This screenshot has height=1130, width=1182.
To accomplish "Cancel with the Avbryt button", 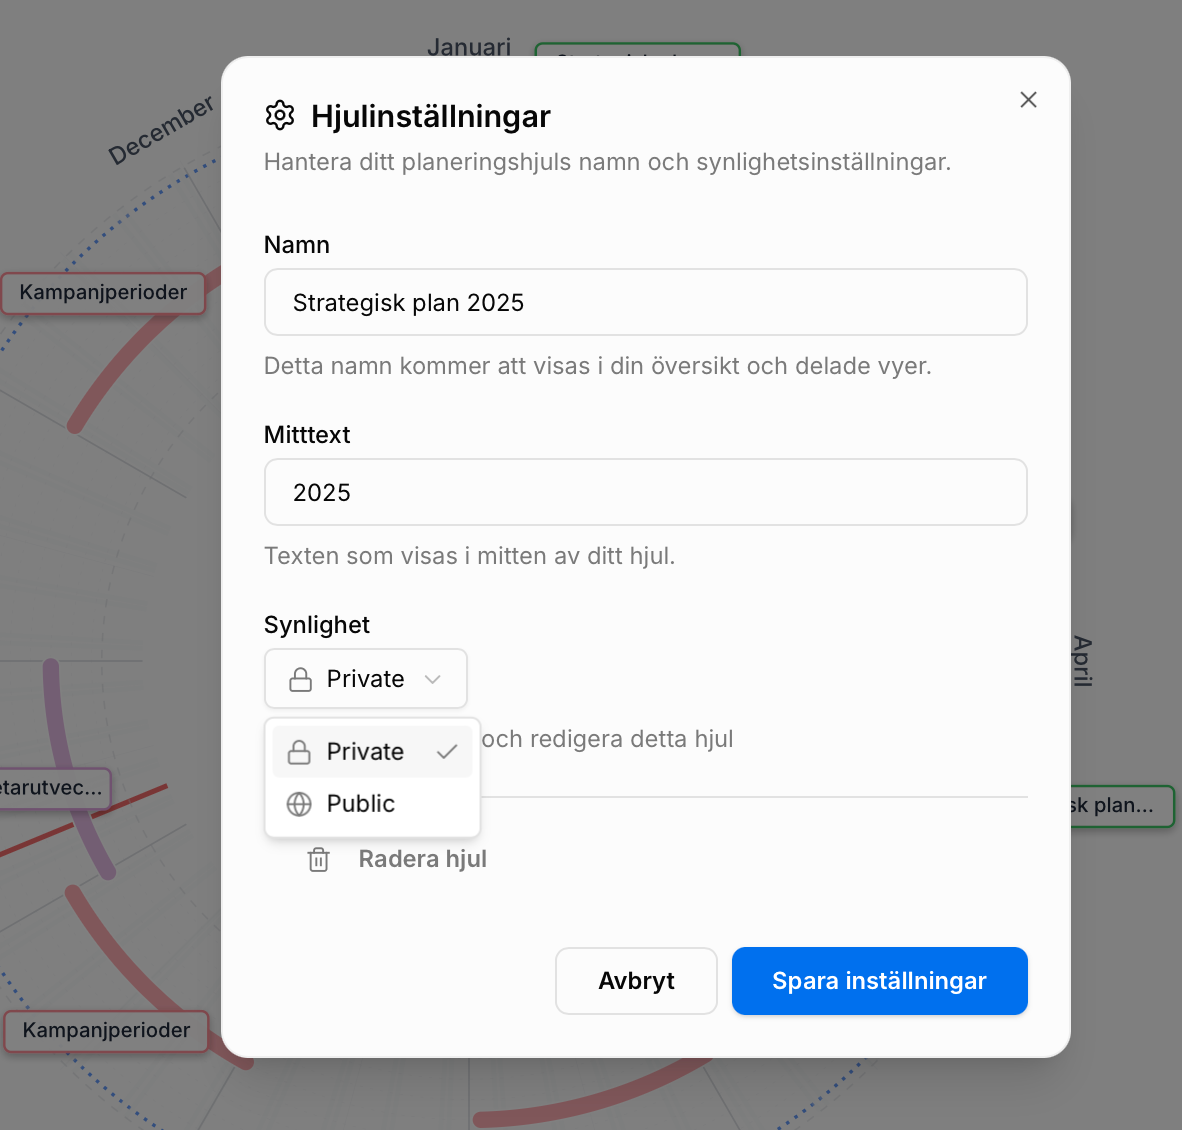I will click(636, 981).
